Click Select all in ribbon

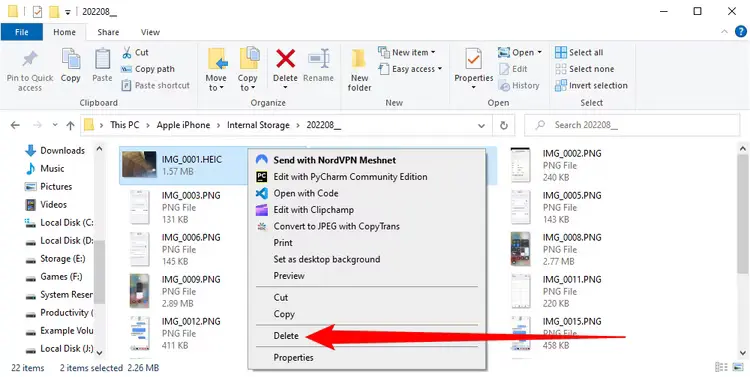(x=579, y=52)
